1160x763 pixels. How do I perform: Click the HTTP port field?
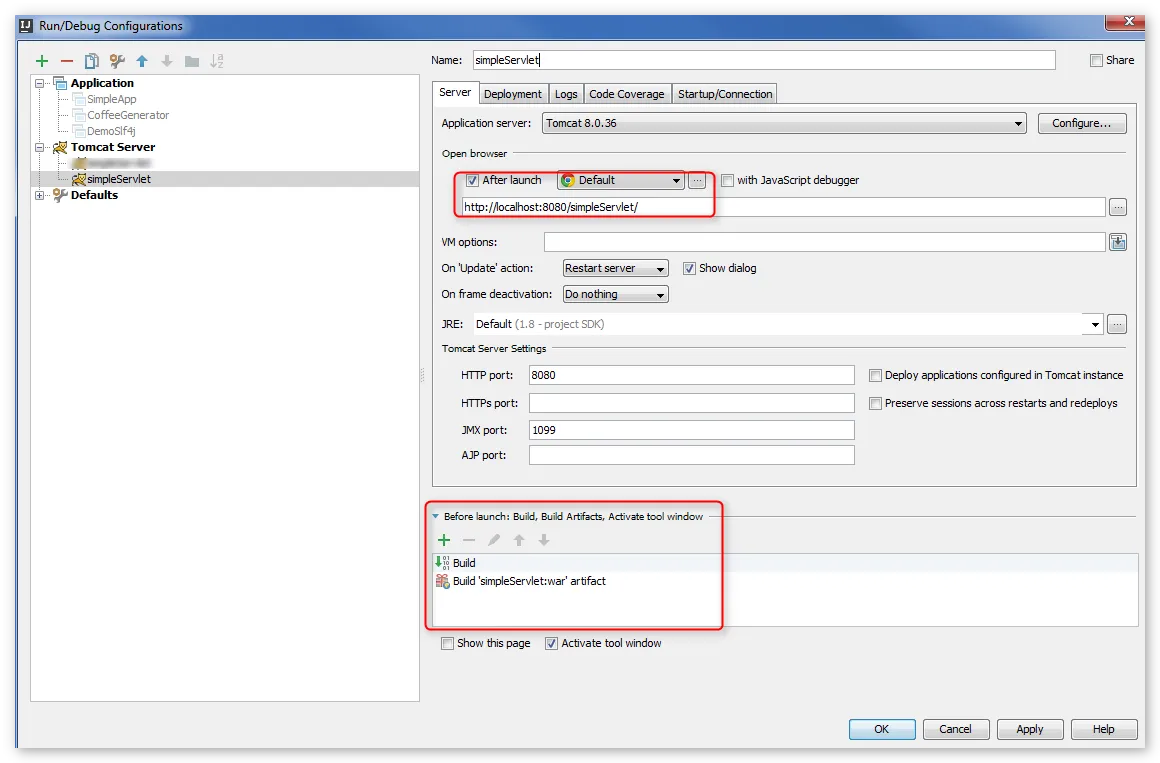(x=692, y=375)
